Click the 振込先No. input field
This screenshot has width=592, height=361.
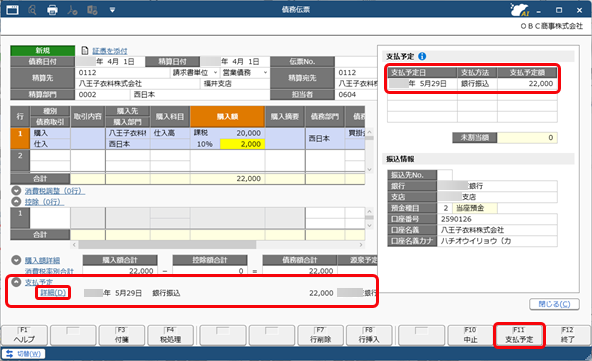445,175
